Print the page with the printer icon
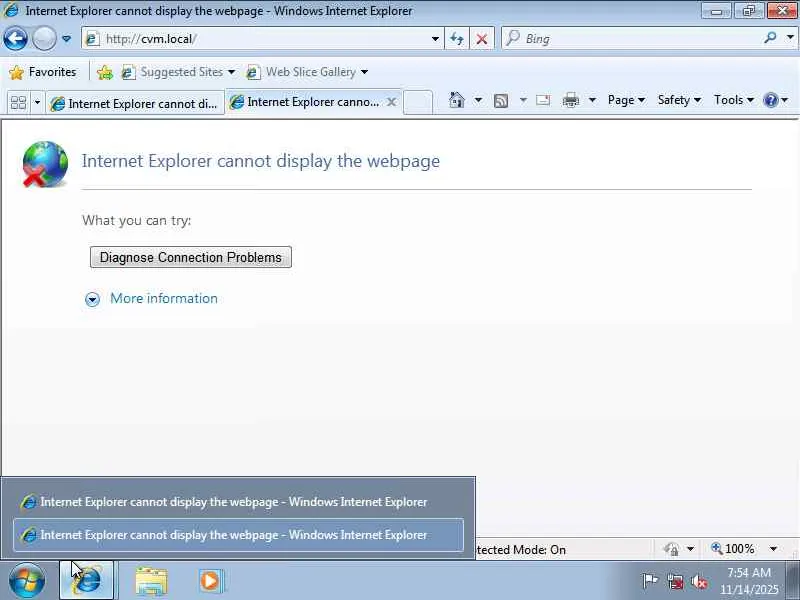 pos(570,100)
